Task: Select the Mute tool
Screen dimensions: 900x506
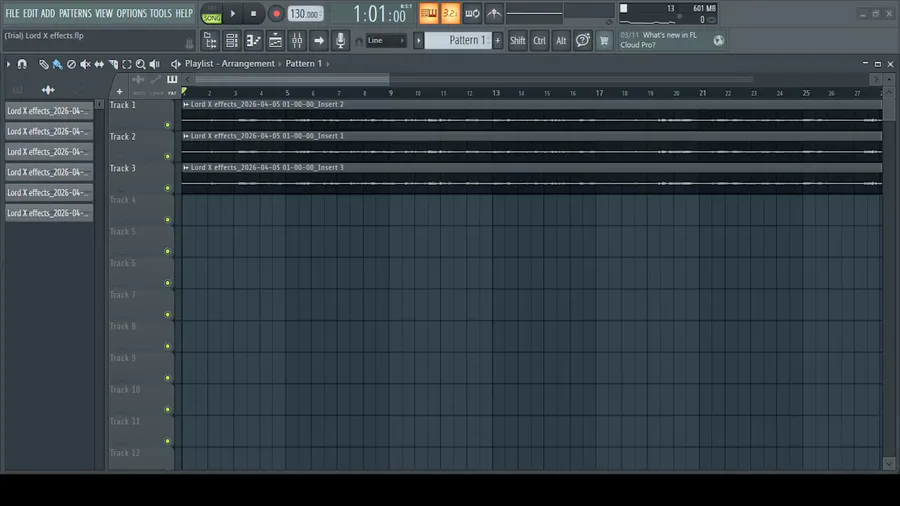Action: (85, 64)
